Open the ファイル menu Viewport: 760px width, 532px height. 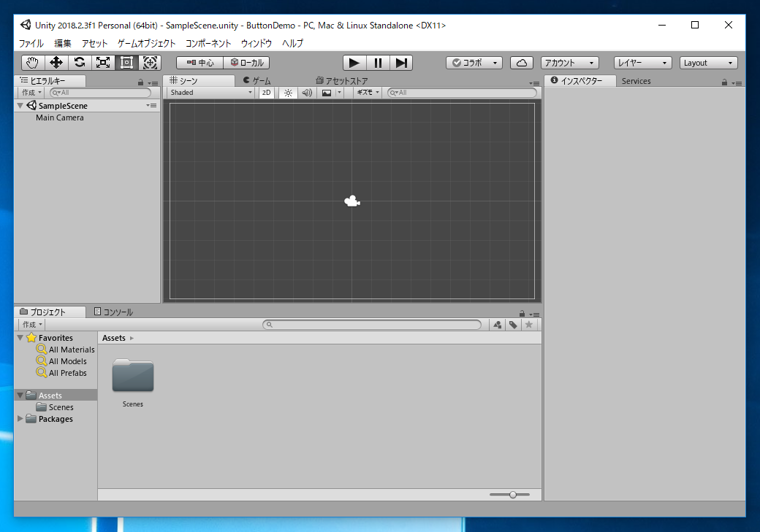[x=31, y=43]
